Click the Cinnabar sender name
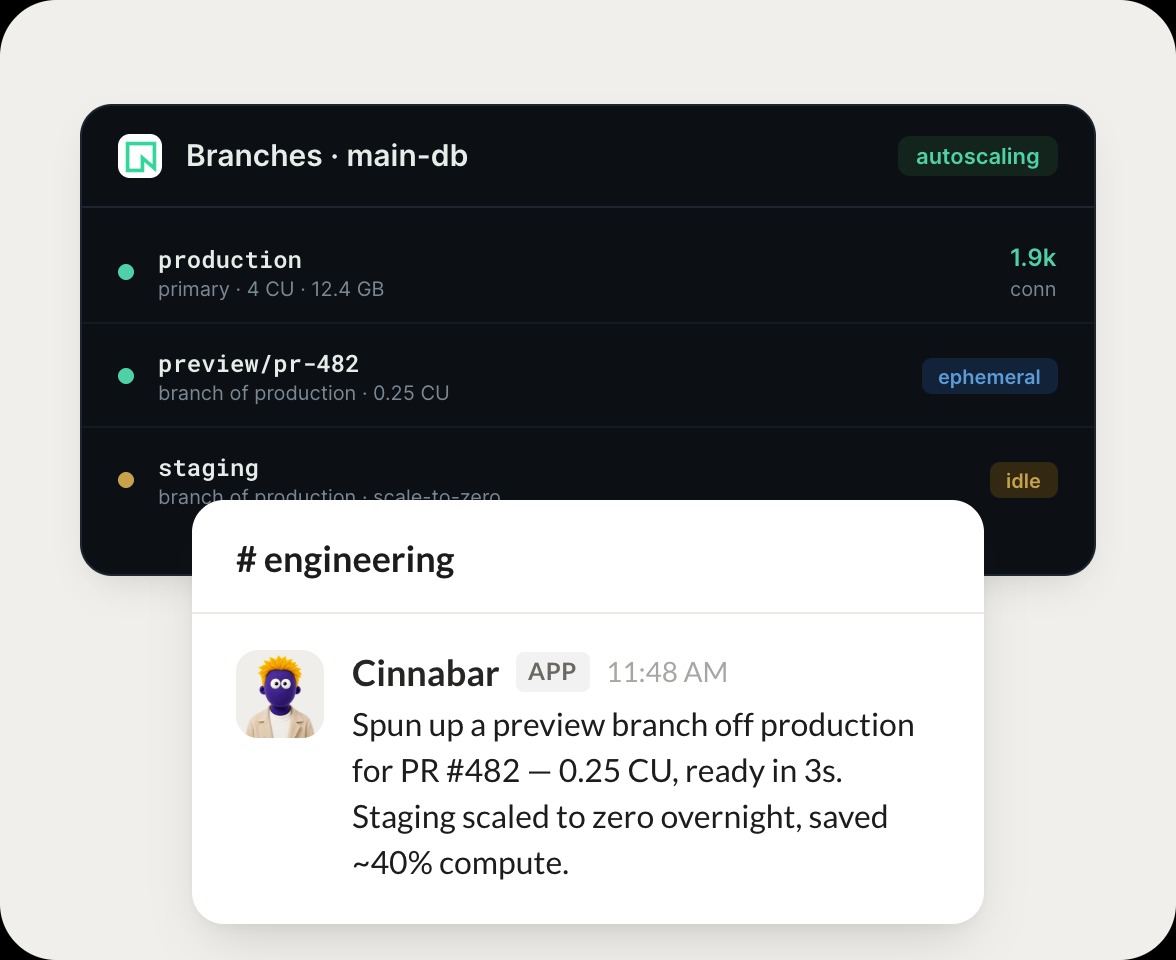The height and width of the screenshot is (960, 1176). click(x=425, y=673)
